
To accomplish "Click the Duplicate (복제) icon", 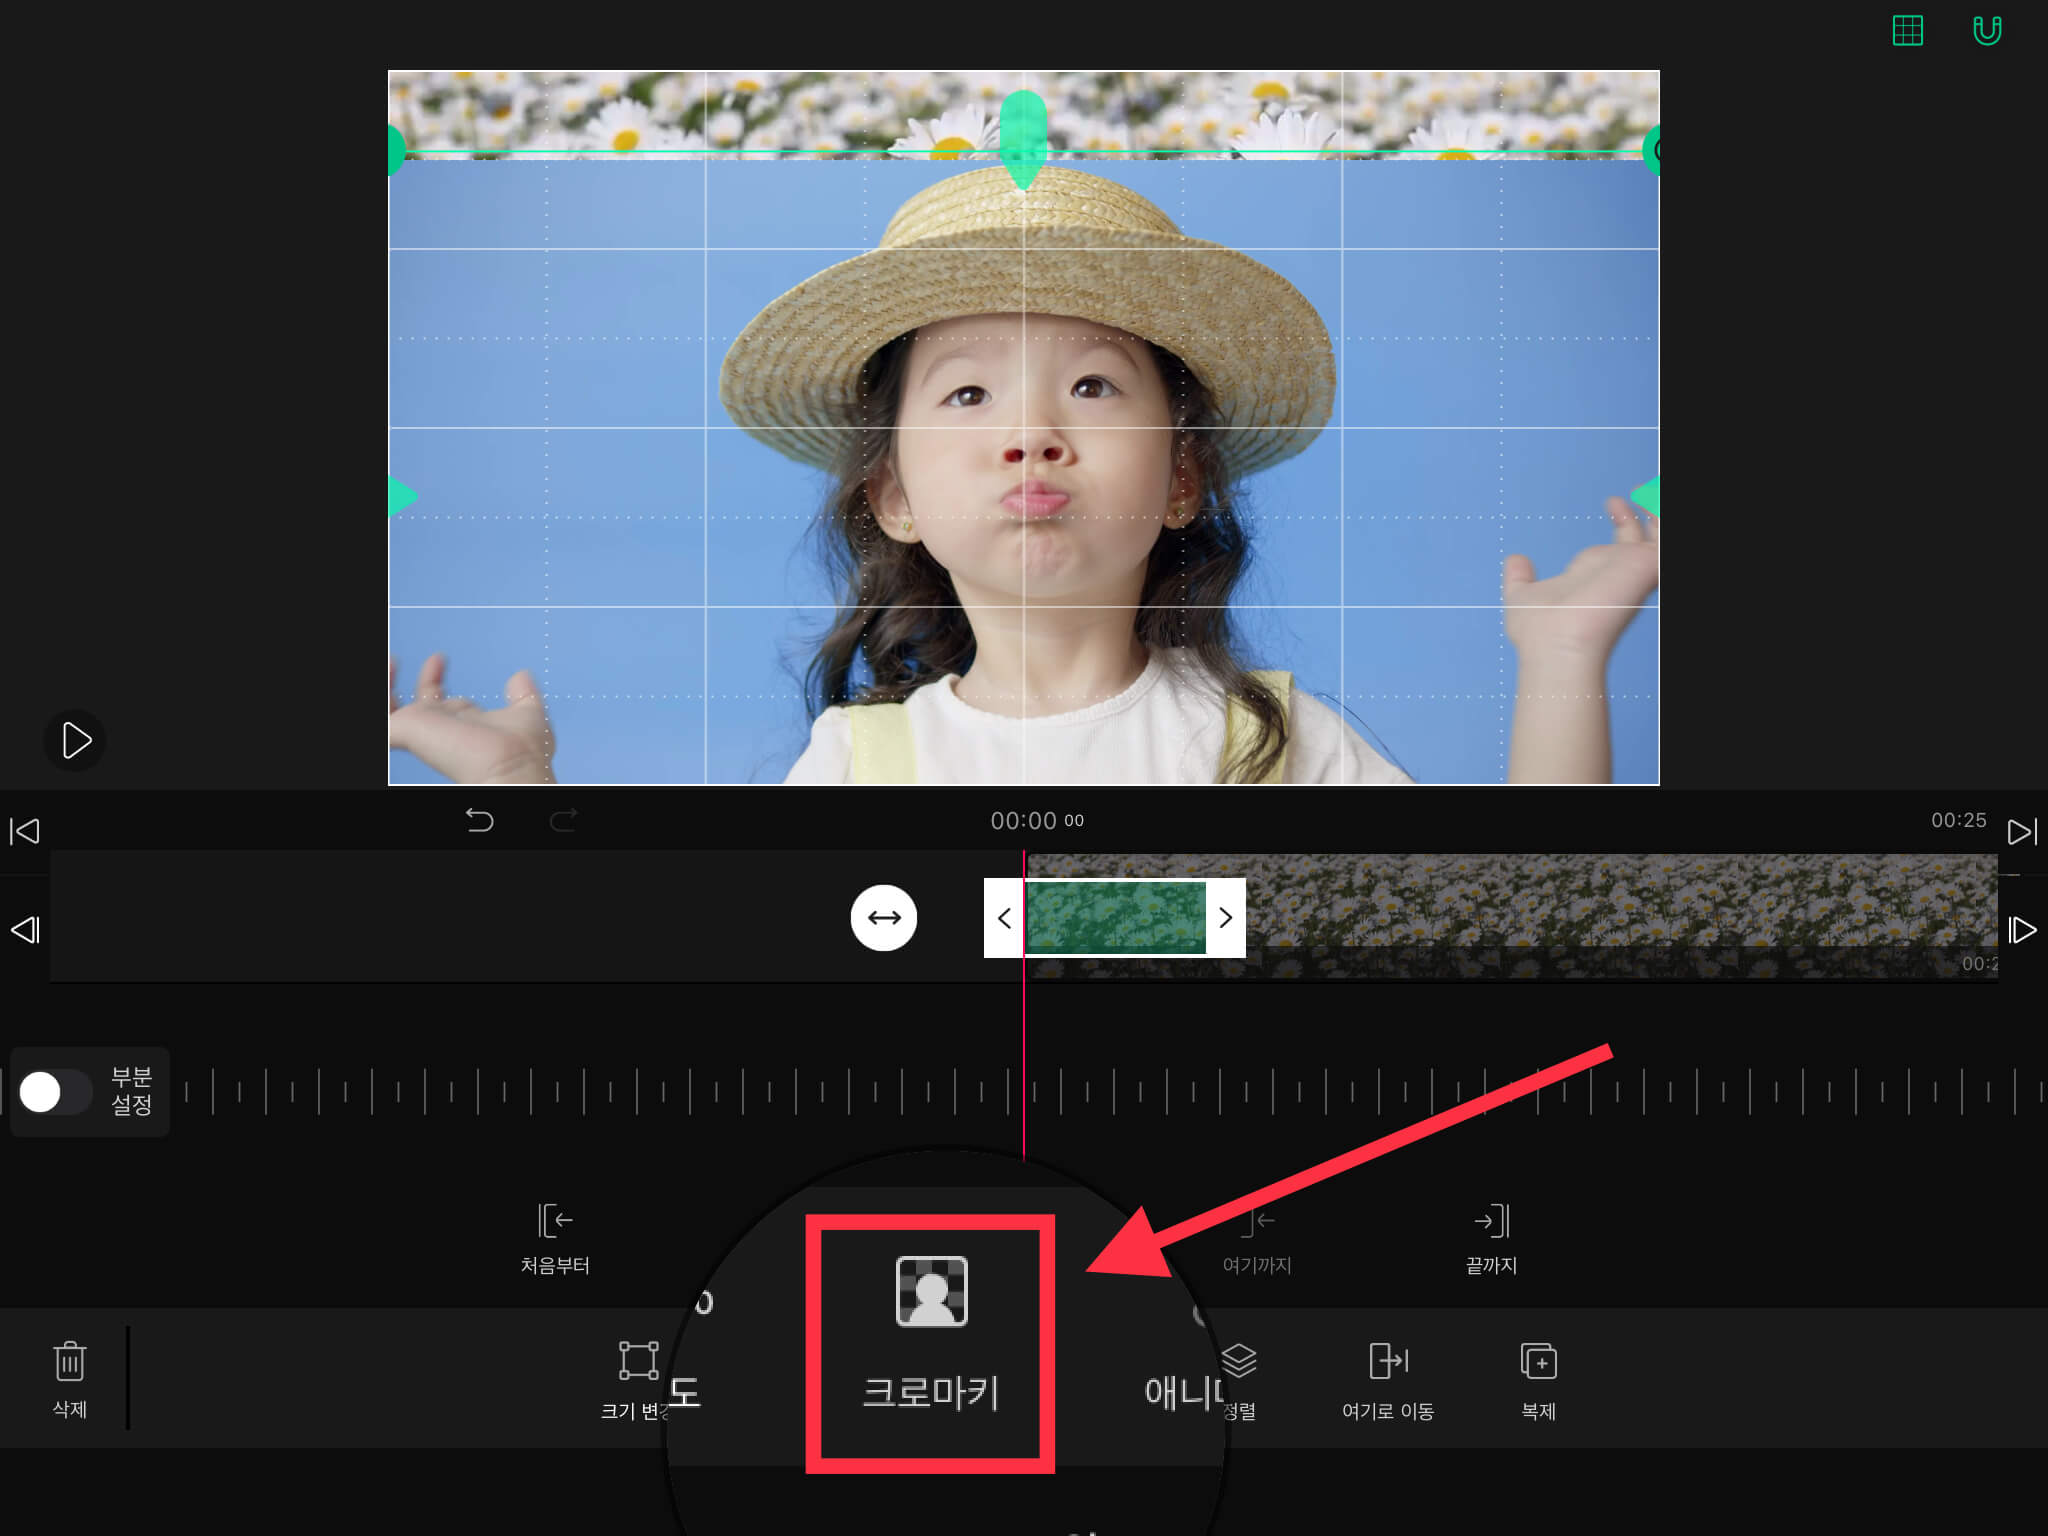I will tap(1538, 1362).
